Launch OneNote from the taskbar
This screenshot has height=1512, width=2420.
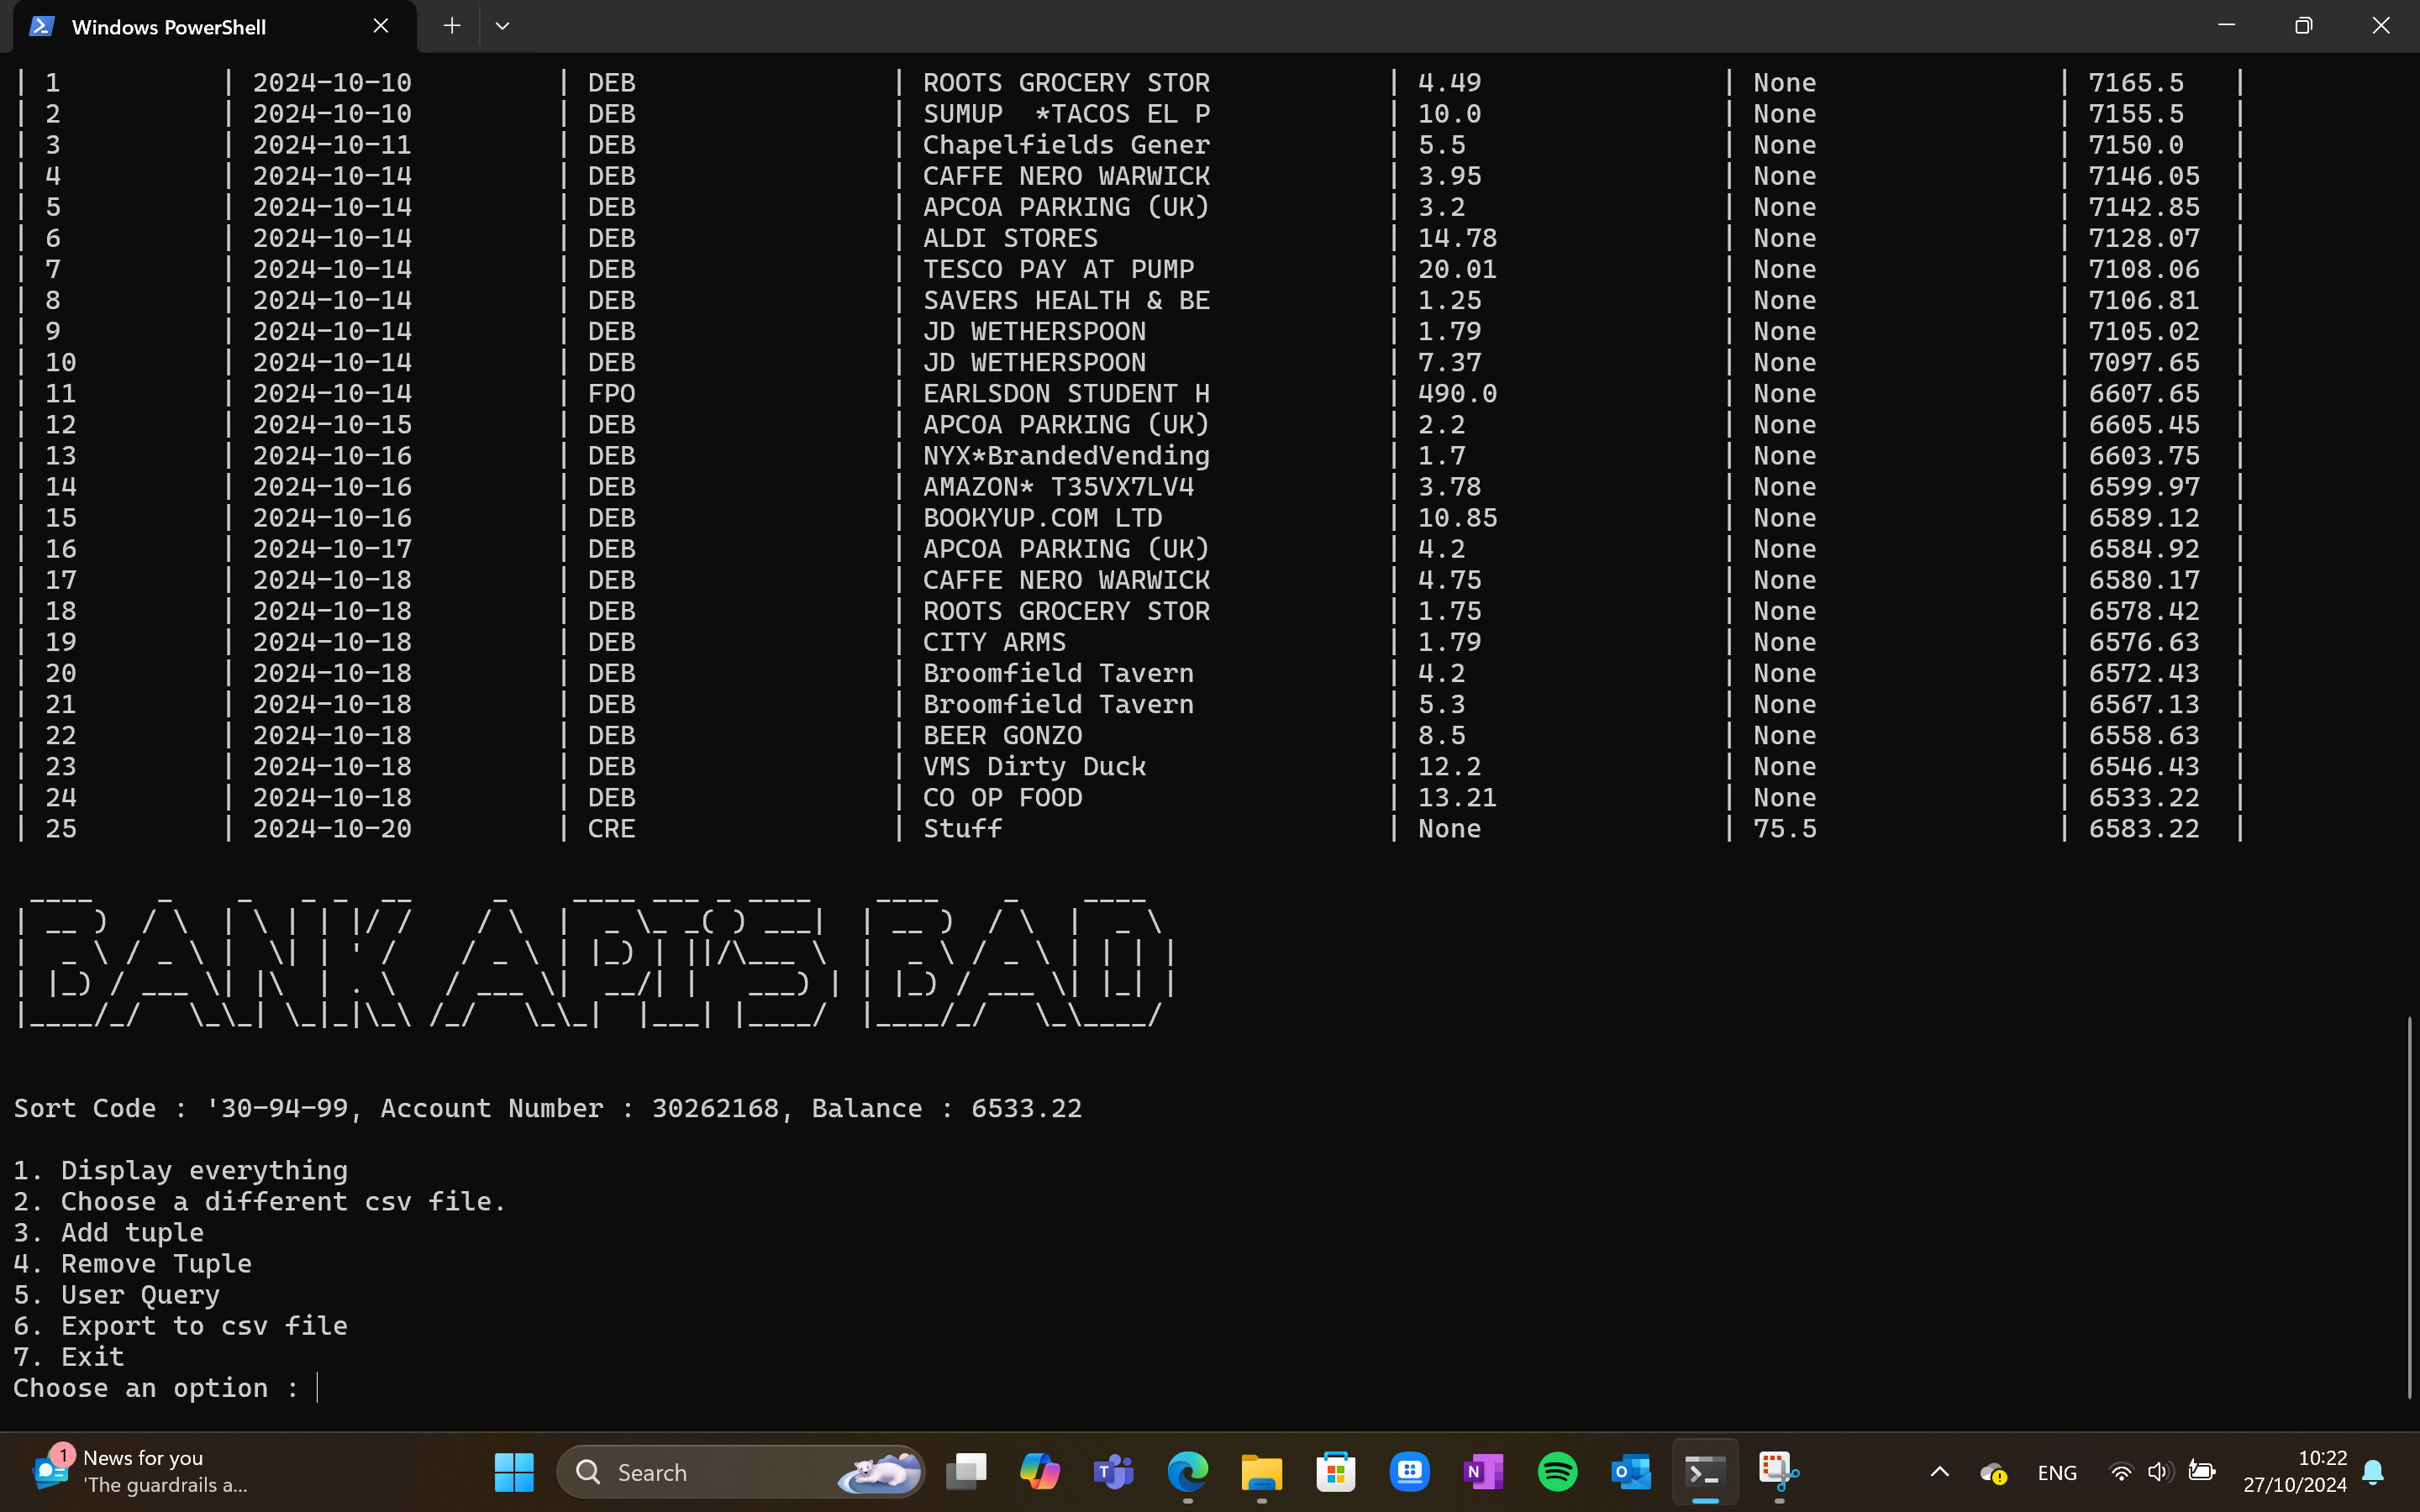tap(1483, 1472)
